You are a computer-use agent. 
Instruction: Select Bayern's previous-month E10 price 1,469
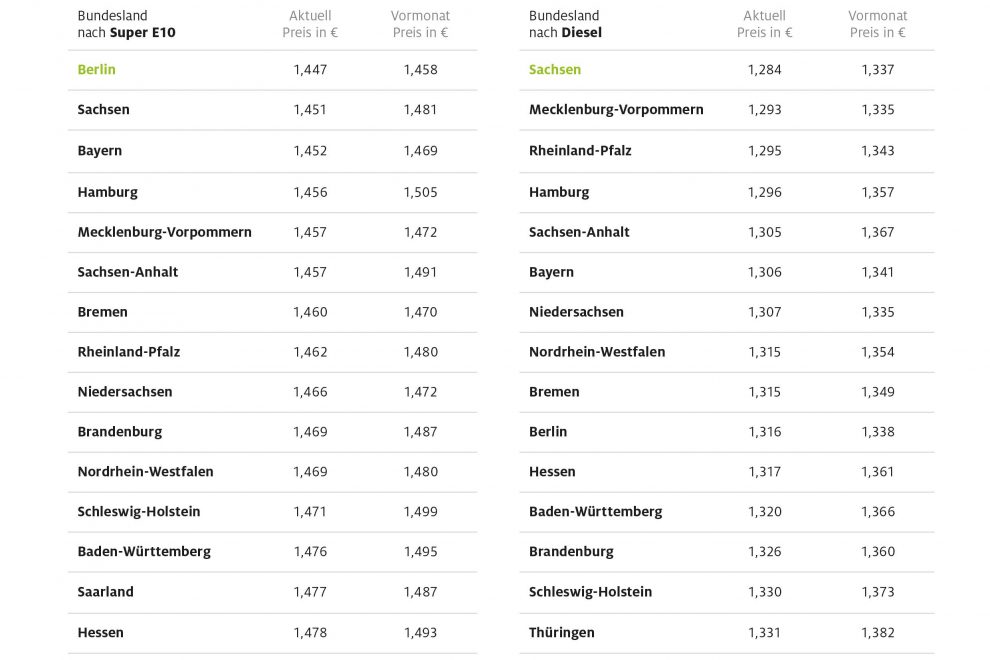coord(420,151)
